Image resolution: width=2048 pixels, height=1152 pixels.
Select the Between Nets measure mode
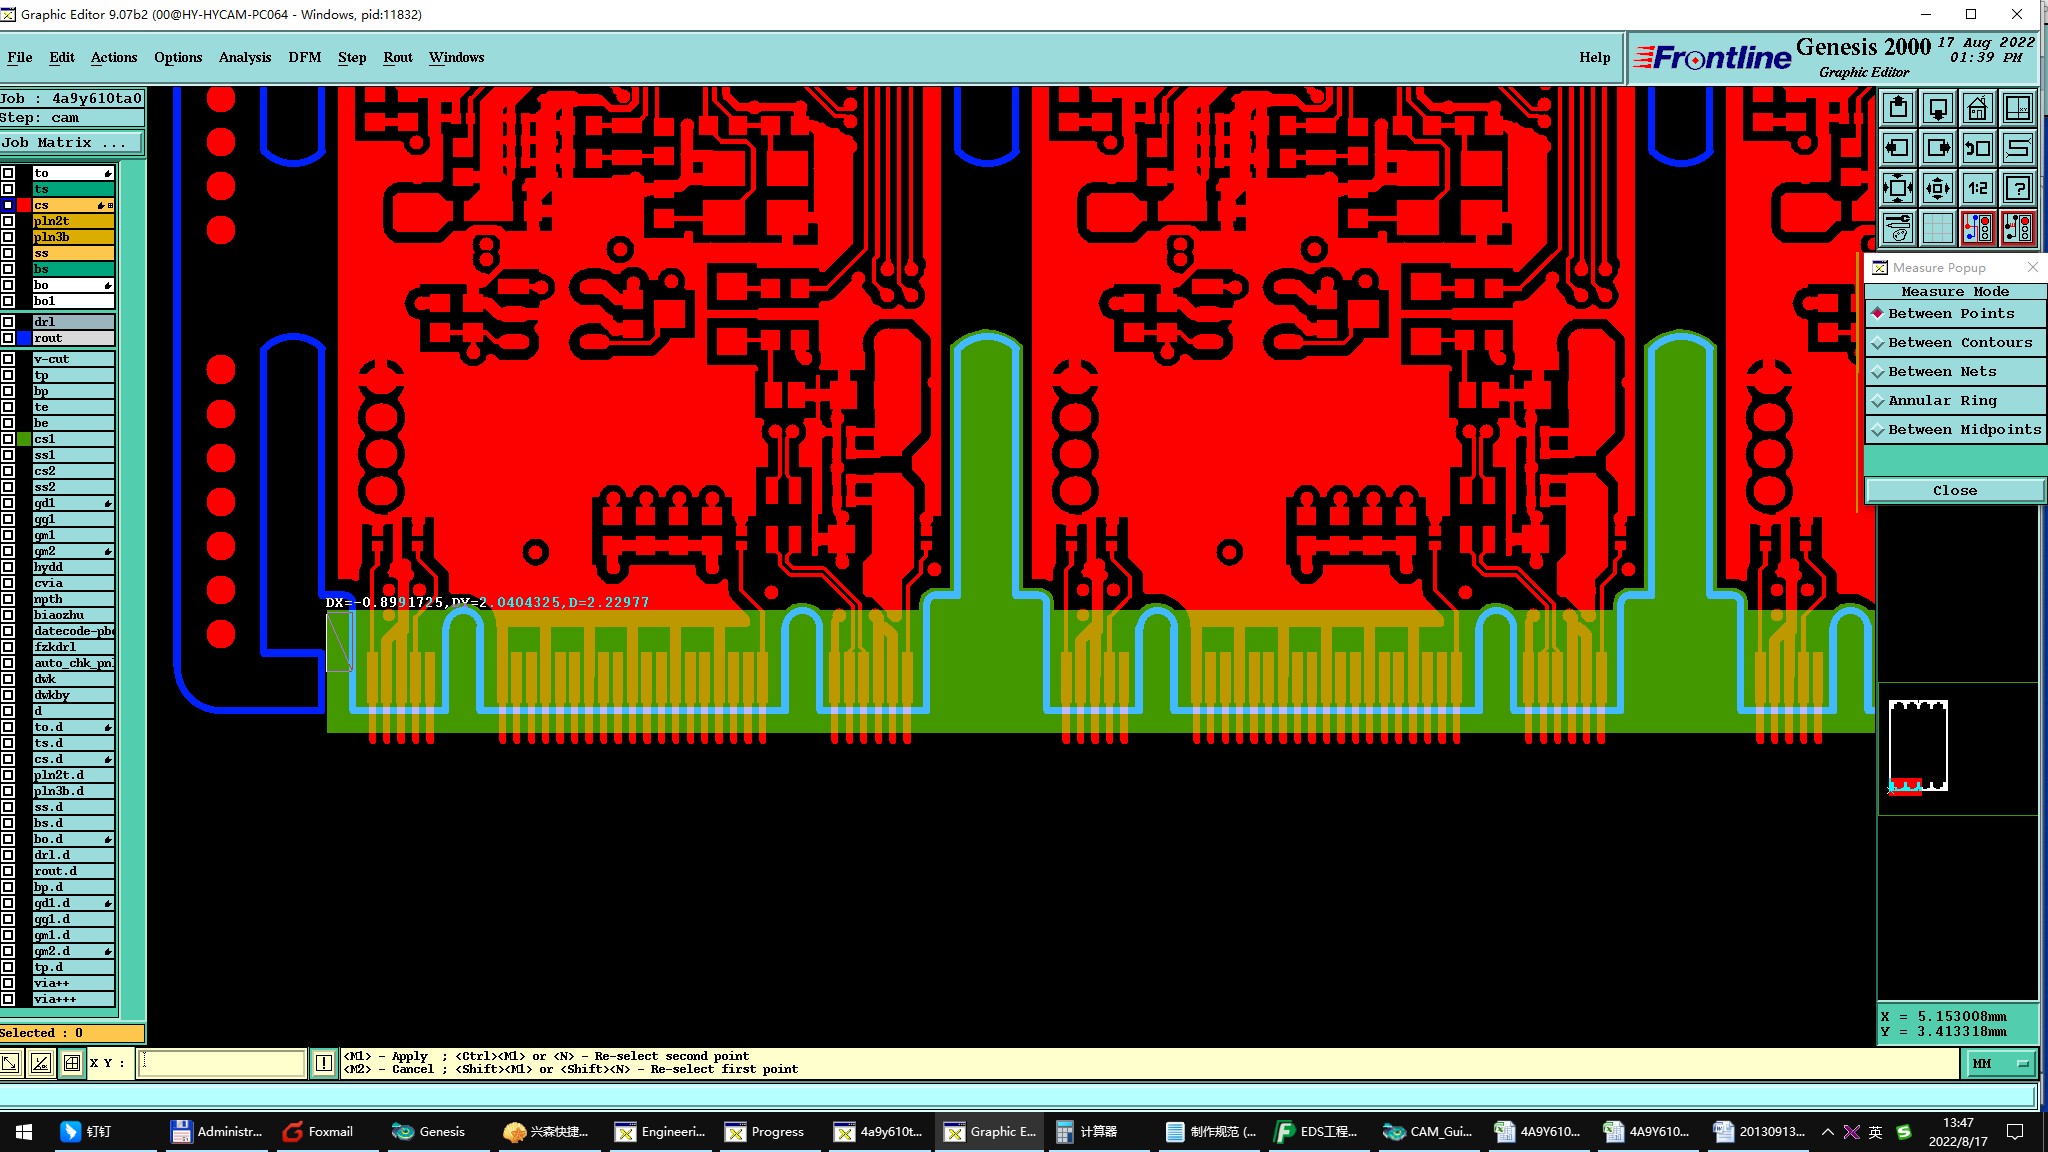[x=1955, y=372]
